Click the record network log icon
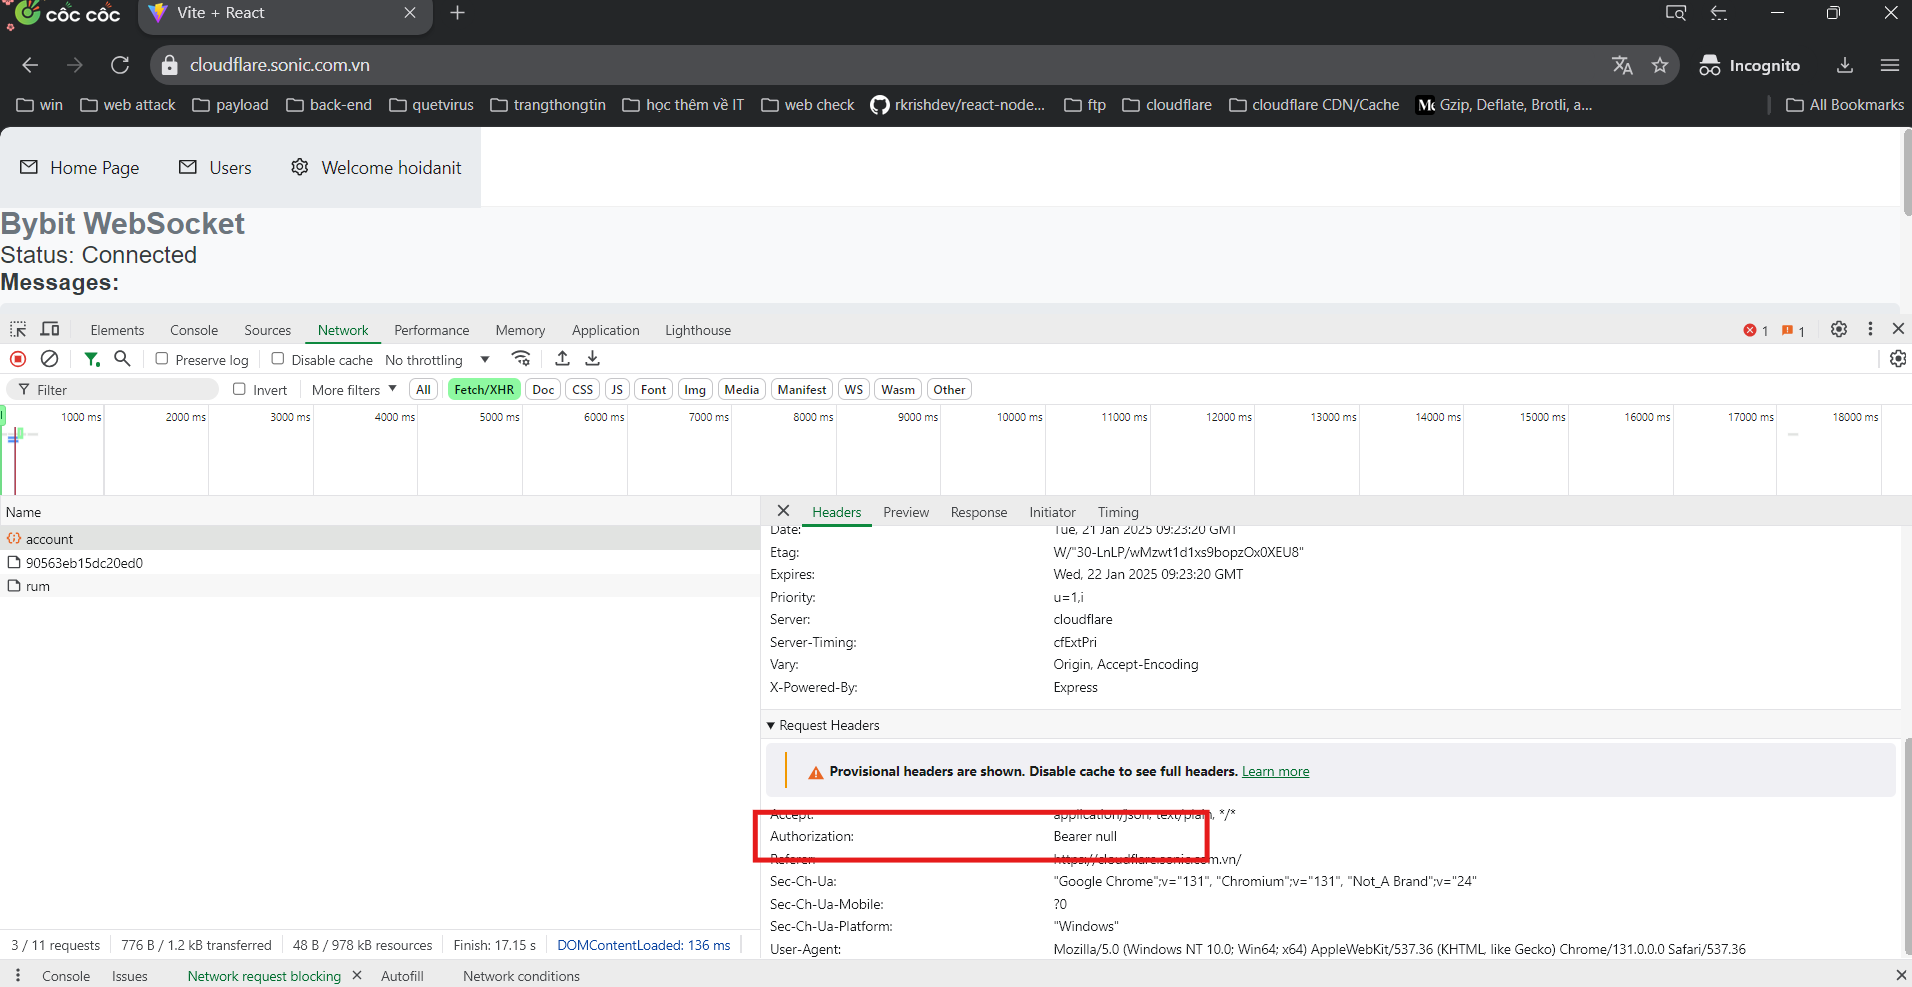Image resolution: width=1912 pixels, height=987 pixels. 18,359
